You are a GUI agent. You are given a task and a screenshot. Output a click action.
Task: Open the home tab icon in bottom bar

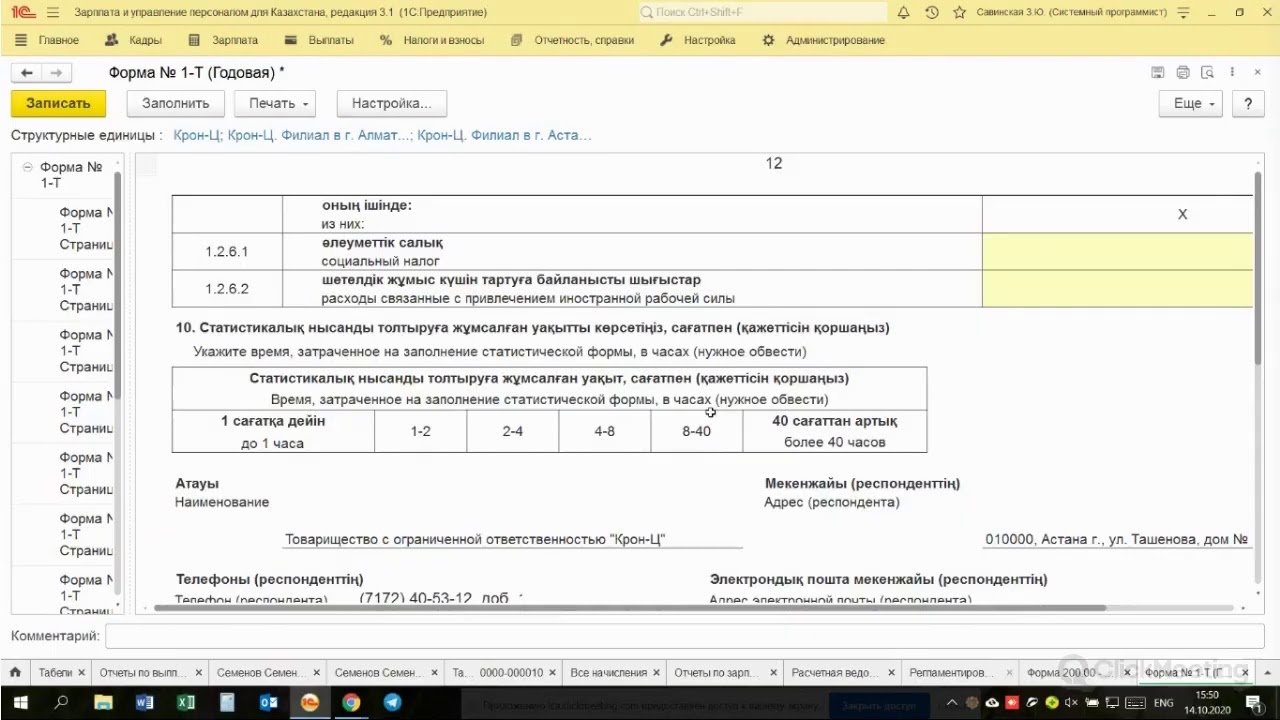click(x=14, y=673)
